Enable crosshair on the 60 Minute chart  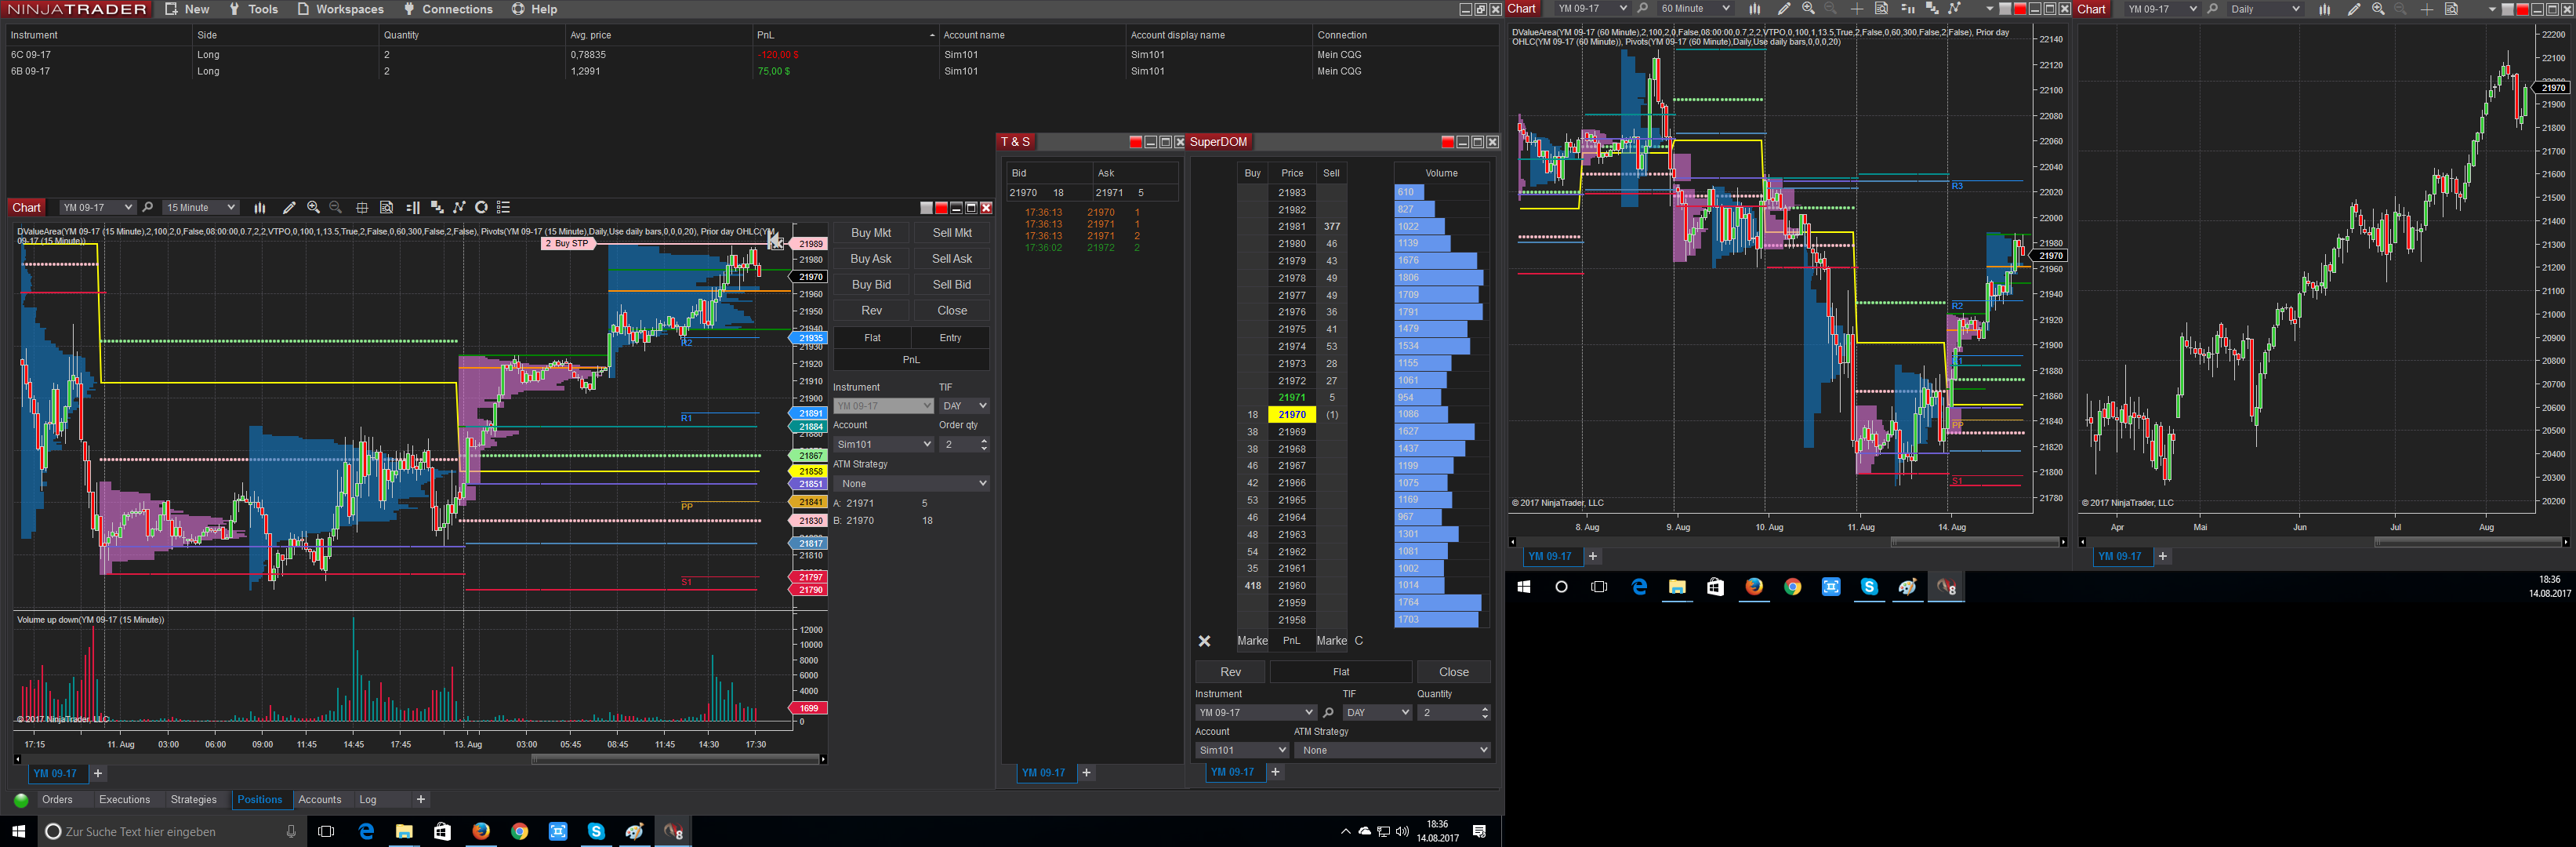tap(1857, 9)
